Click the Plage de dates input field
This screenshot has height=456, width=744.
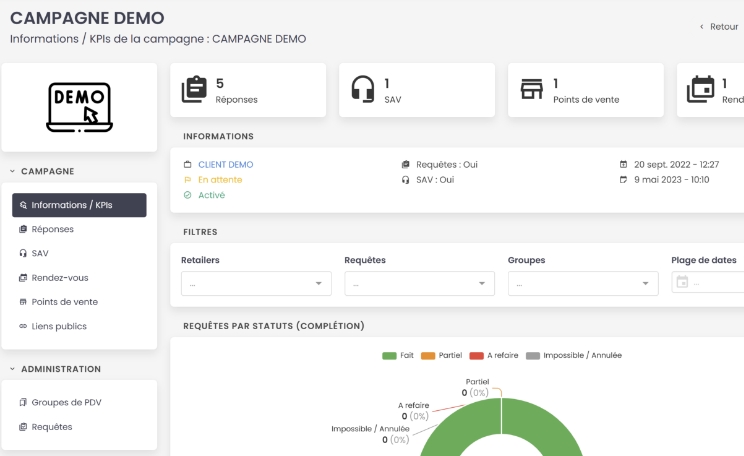point(708,282)
